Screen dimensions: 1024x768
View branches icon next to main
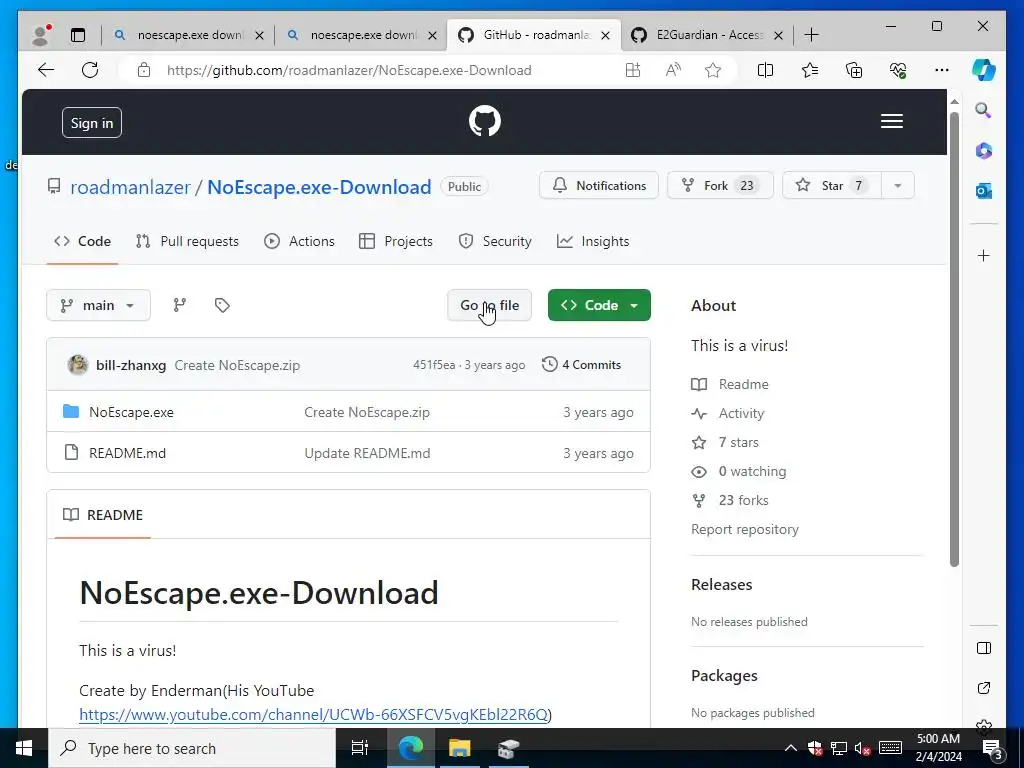[x=180, y=305]
